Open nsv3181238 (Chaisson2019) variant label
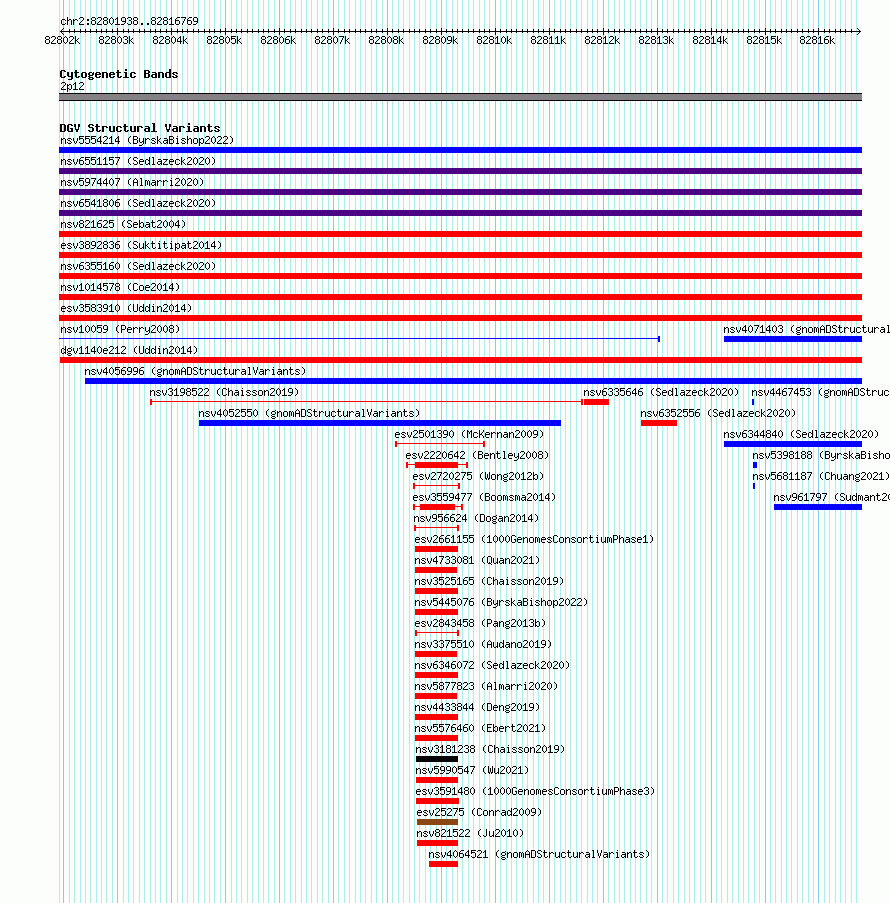890x903 pixels. pyautogui.click(x=490, y=749)
